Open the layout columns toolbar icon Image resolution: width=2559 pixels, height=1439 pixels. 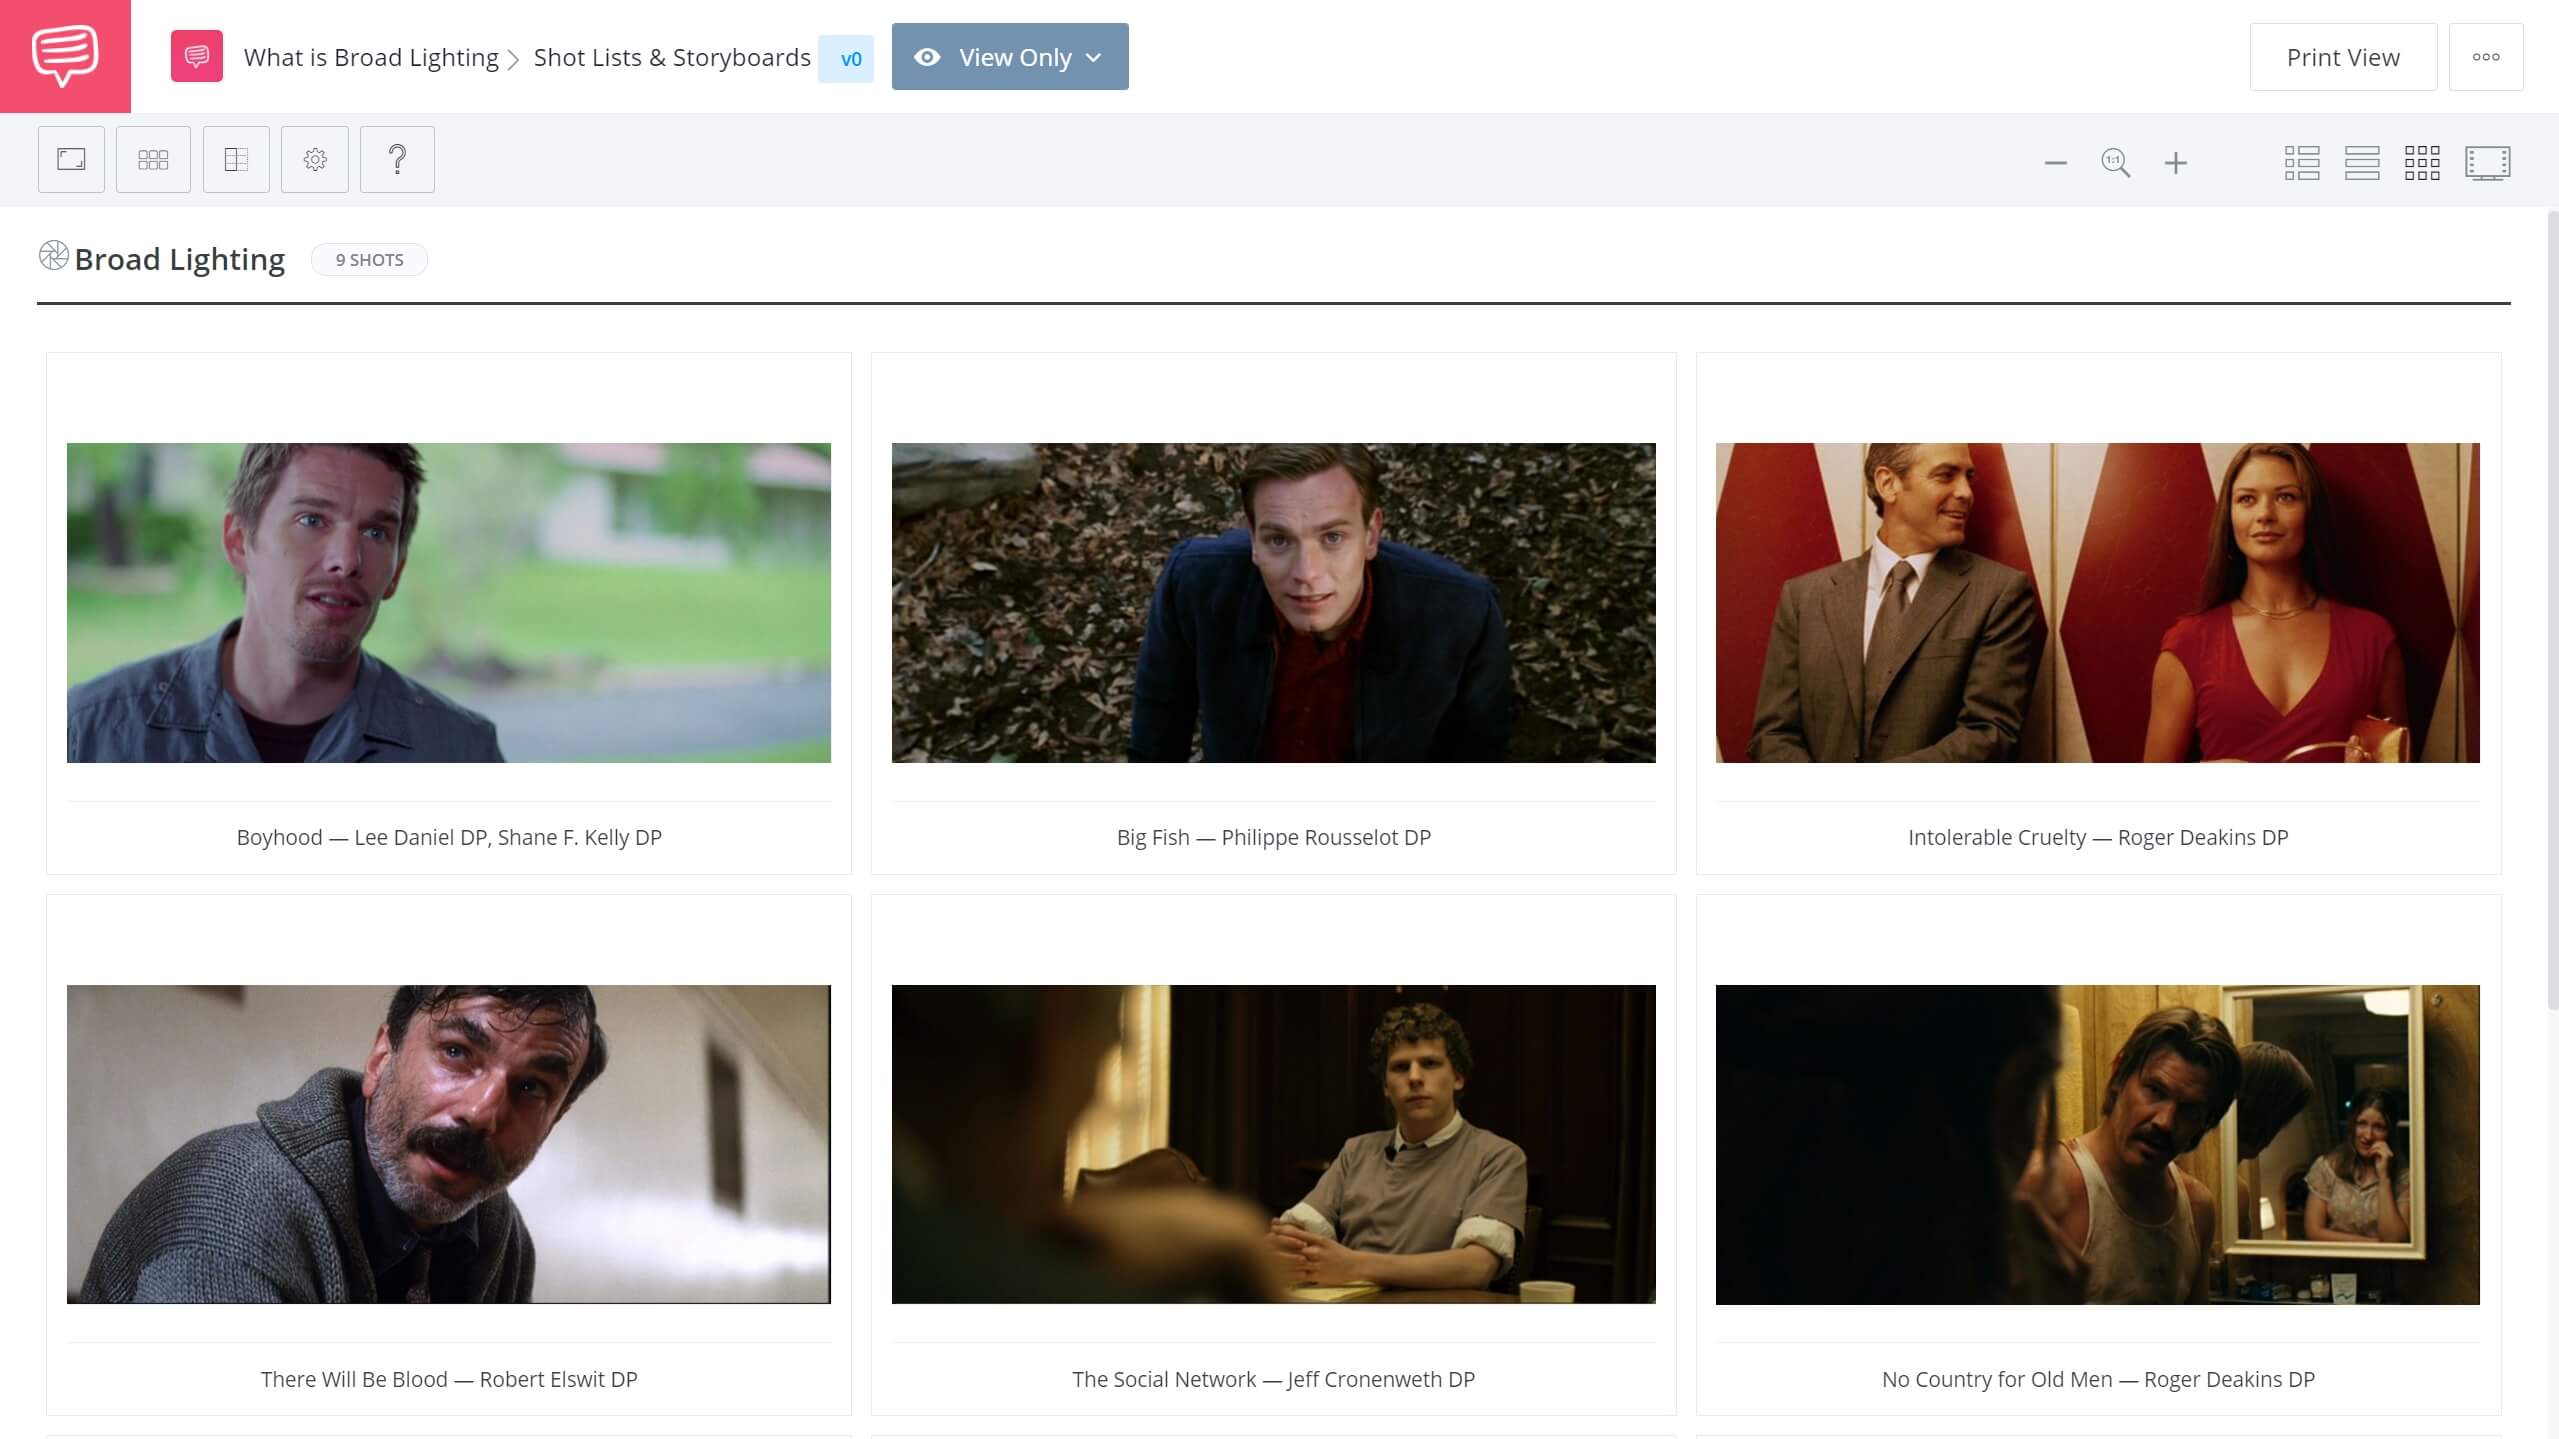pyautogui.click(x=236, y=159)
